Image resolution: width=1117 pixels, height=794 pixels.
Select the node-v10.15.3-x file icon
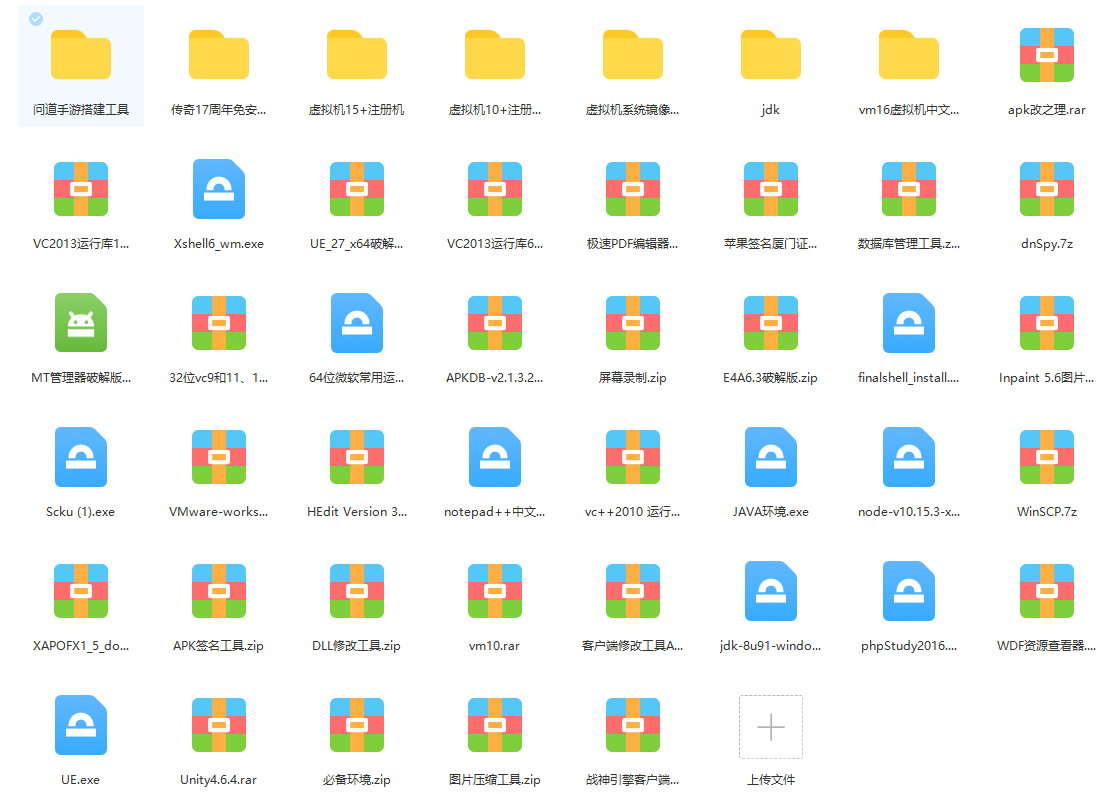tap(909, 457)
